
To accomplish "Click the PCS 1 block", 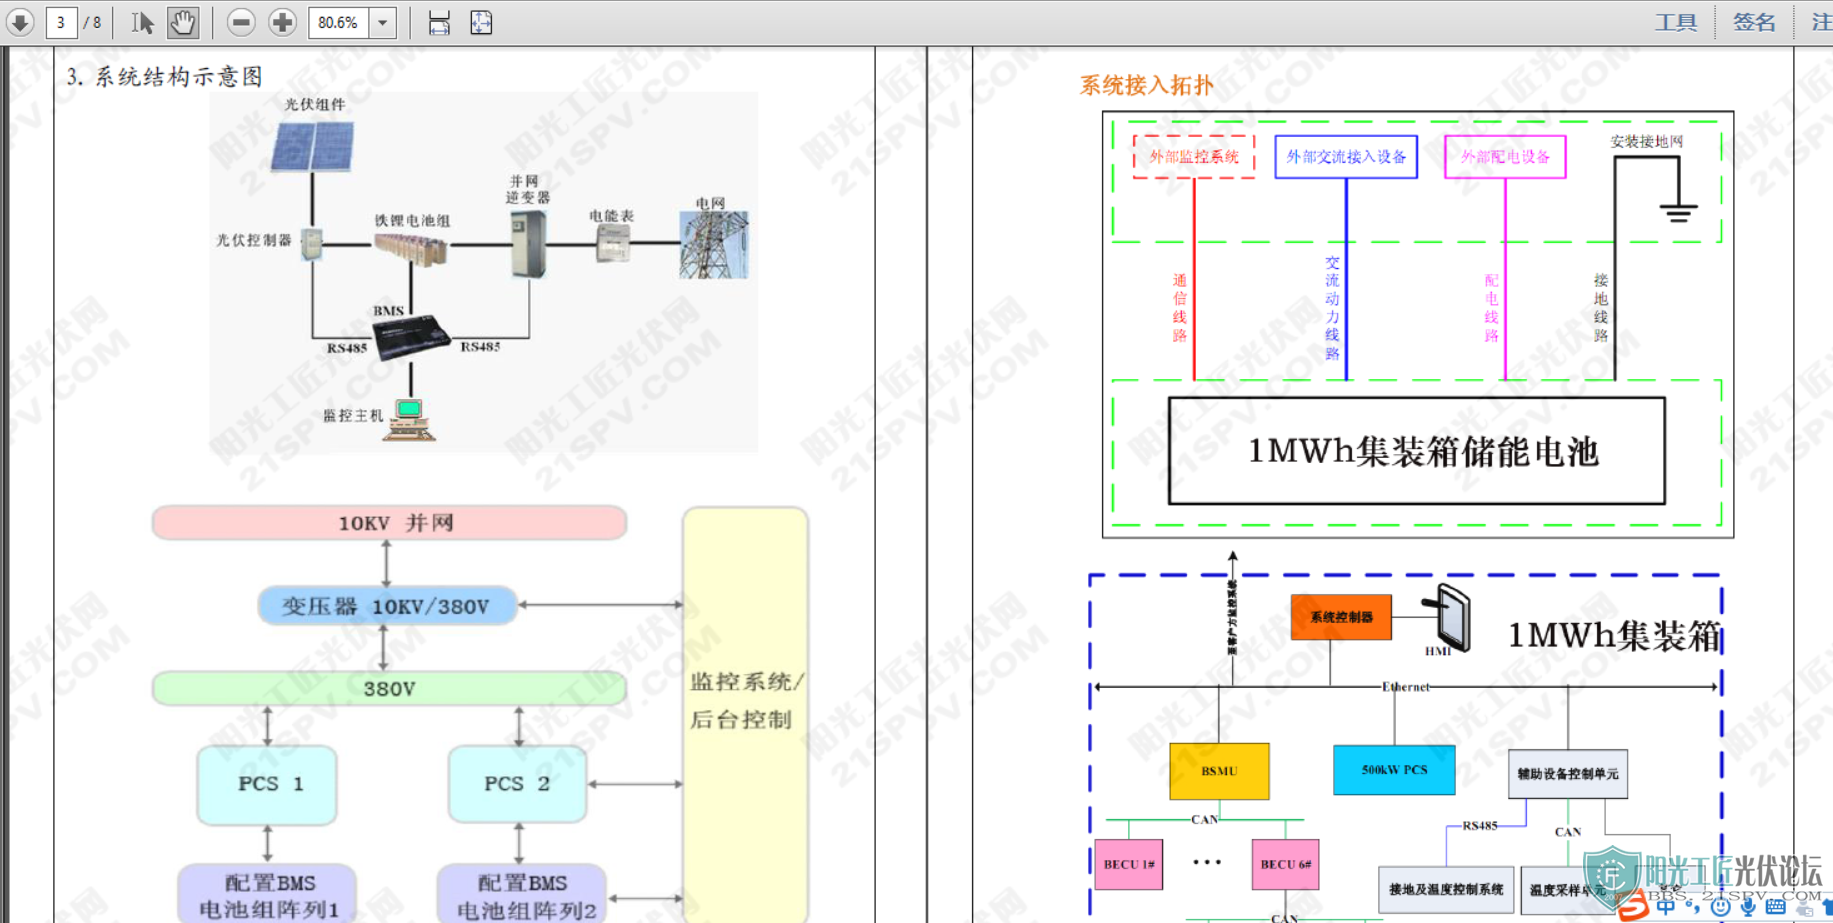I will (267, 784).
